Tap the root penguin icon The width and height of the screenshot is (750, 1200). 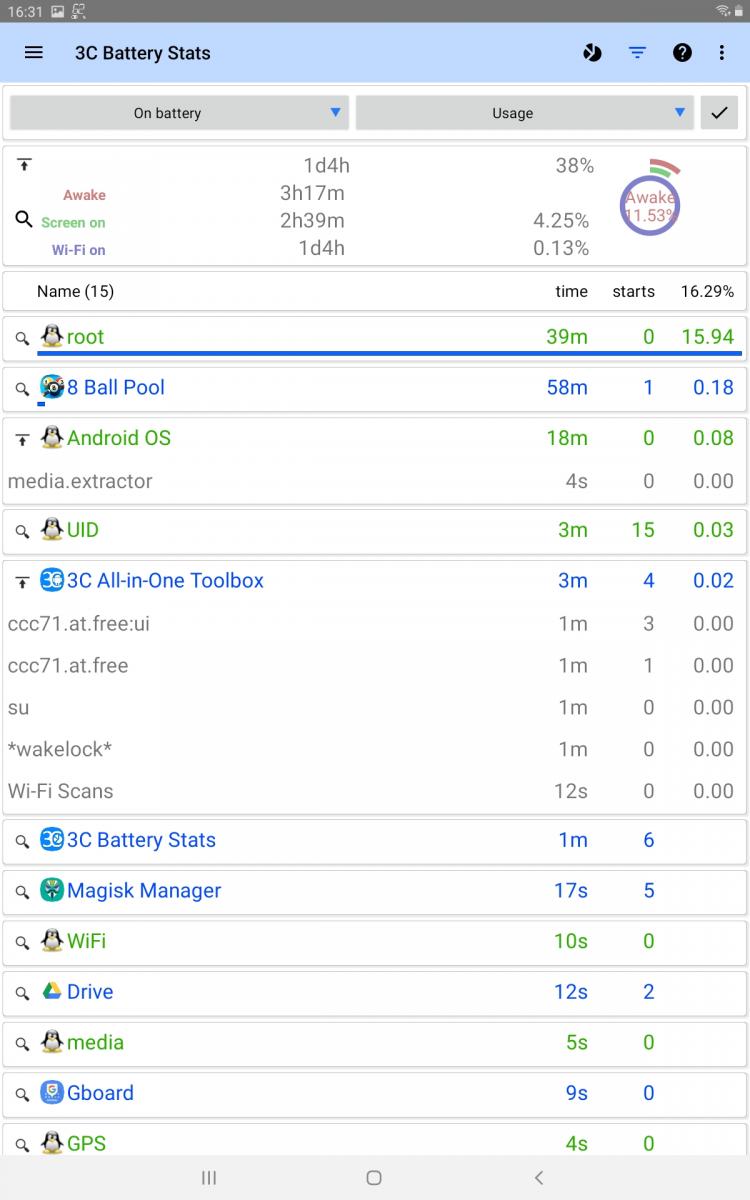click(x=52, y=336)
